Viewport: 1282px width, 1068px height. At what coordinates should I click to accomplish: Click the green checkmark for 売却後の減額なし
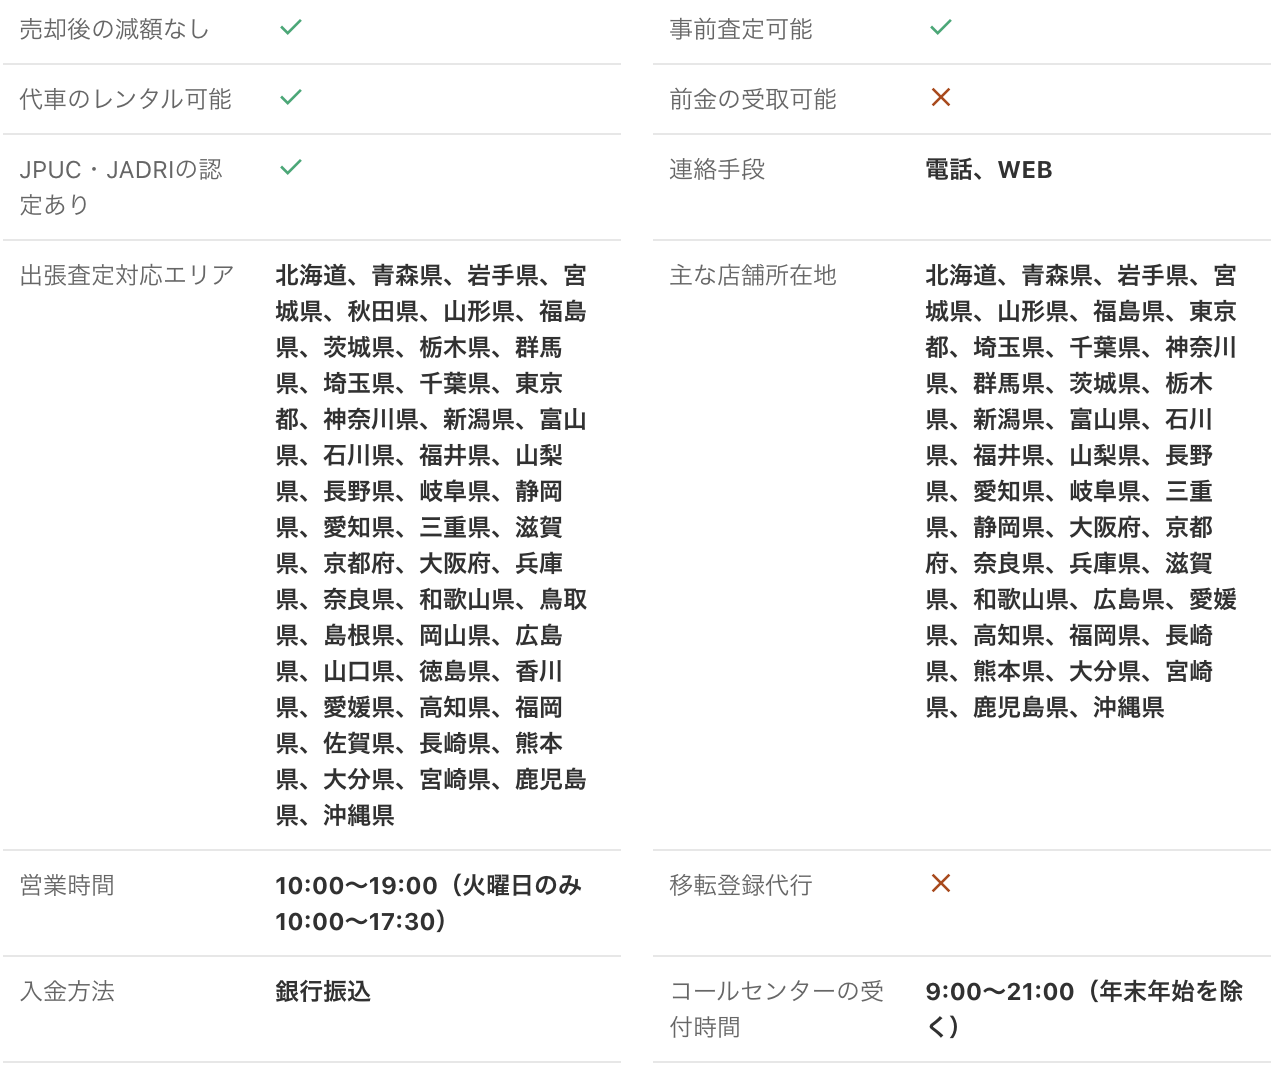click(x=291, y=28)
